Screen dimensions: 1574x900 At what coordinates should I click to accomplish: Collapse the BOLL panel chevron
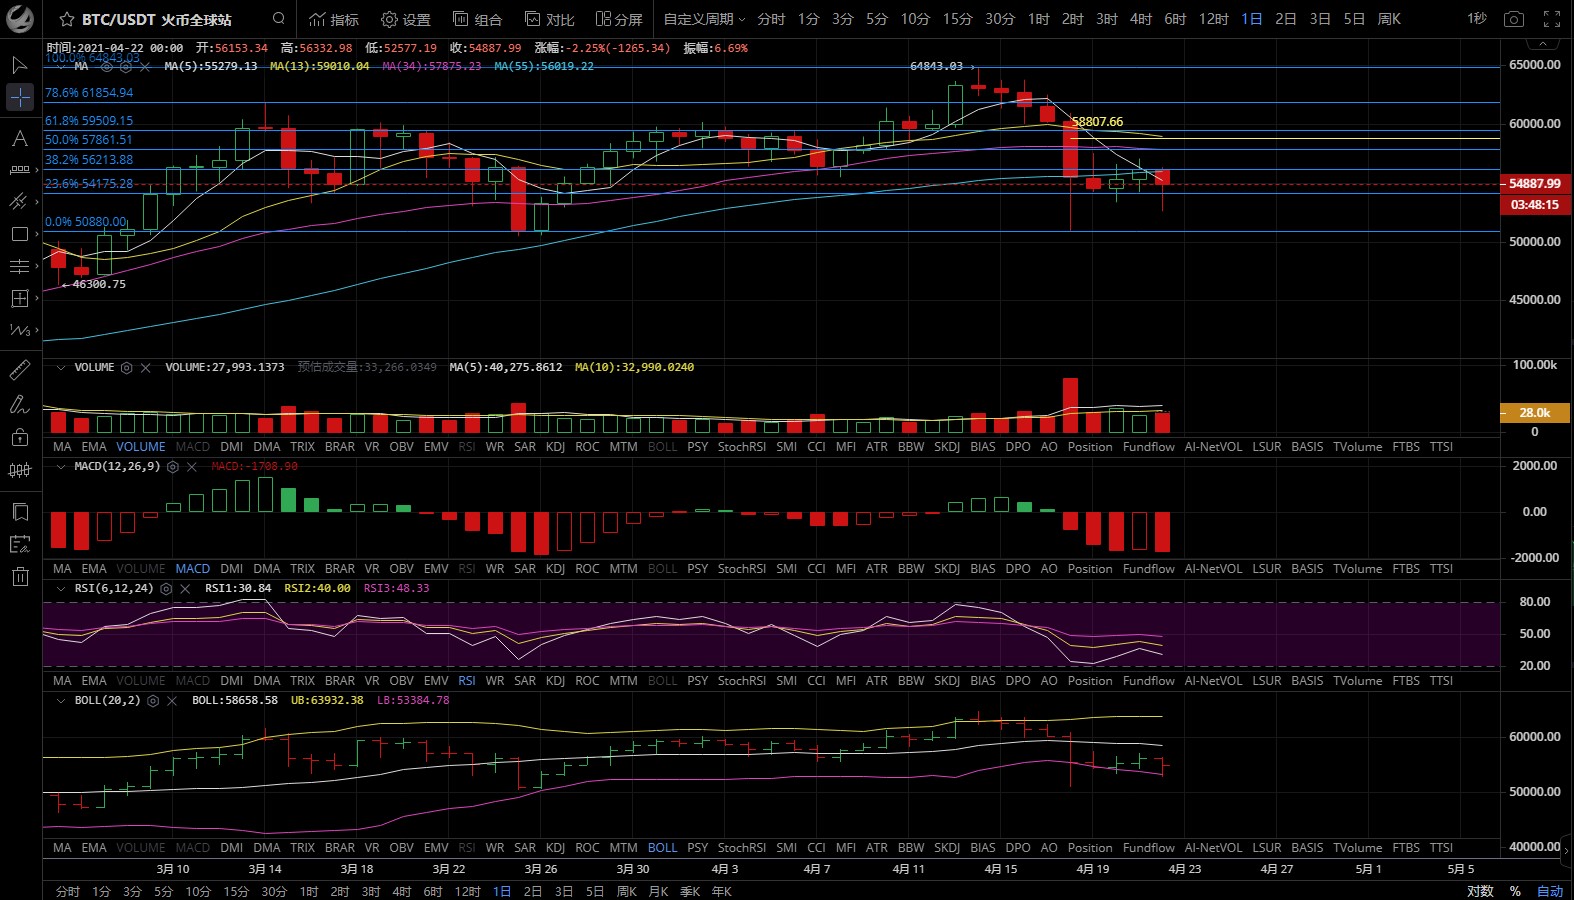61,701
